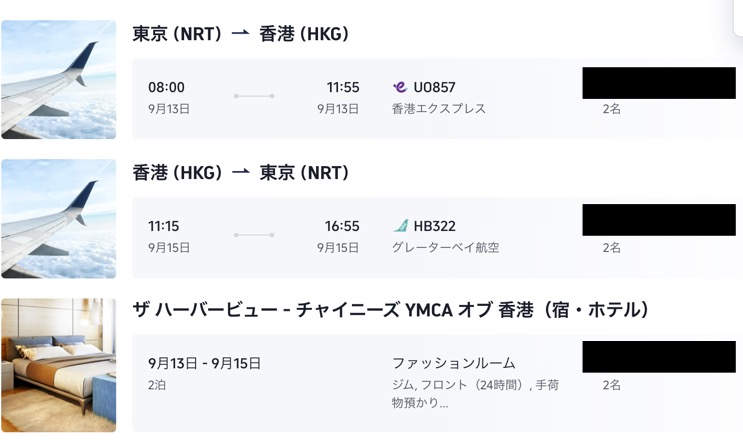743x445 pixels.
Task: Click the 香港エクスプレス airline name
Action: coord(439,108)
